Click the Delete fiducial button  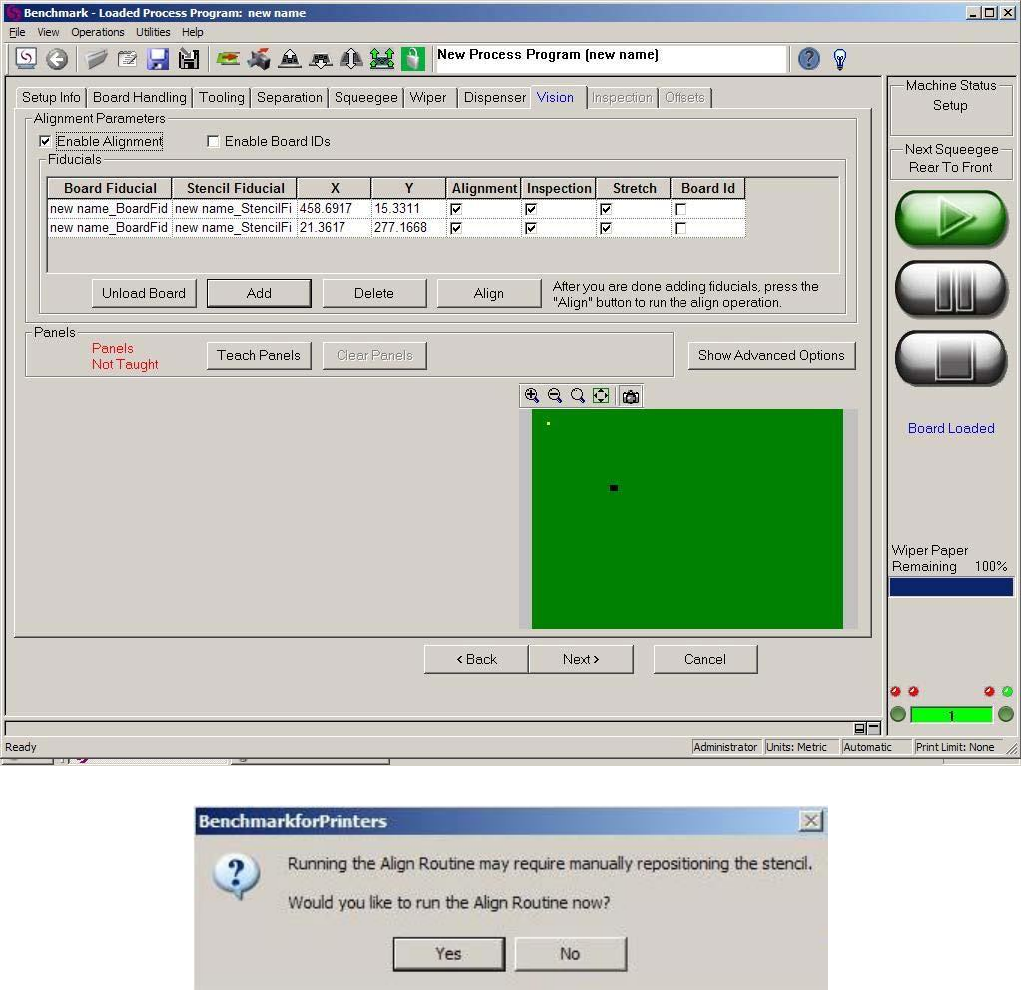coord(374,293)
